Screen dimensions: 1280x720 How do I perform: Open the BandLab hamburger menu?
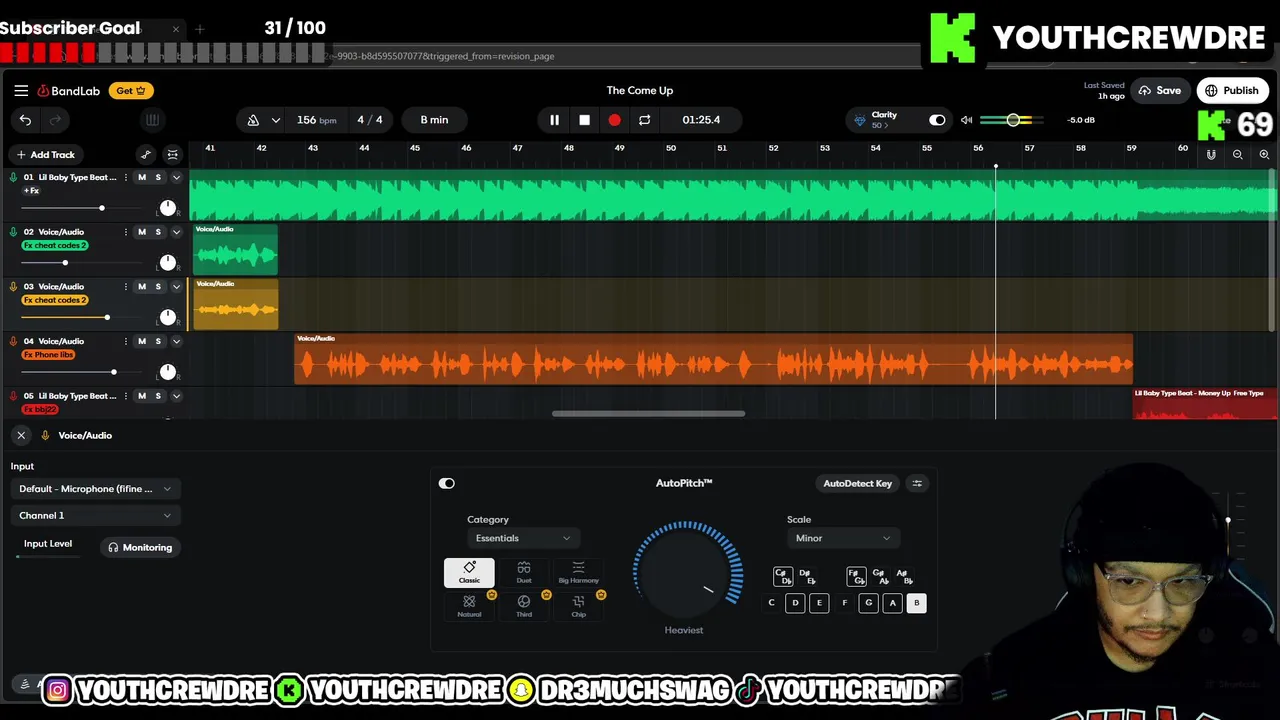(x=21, y=90)
